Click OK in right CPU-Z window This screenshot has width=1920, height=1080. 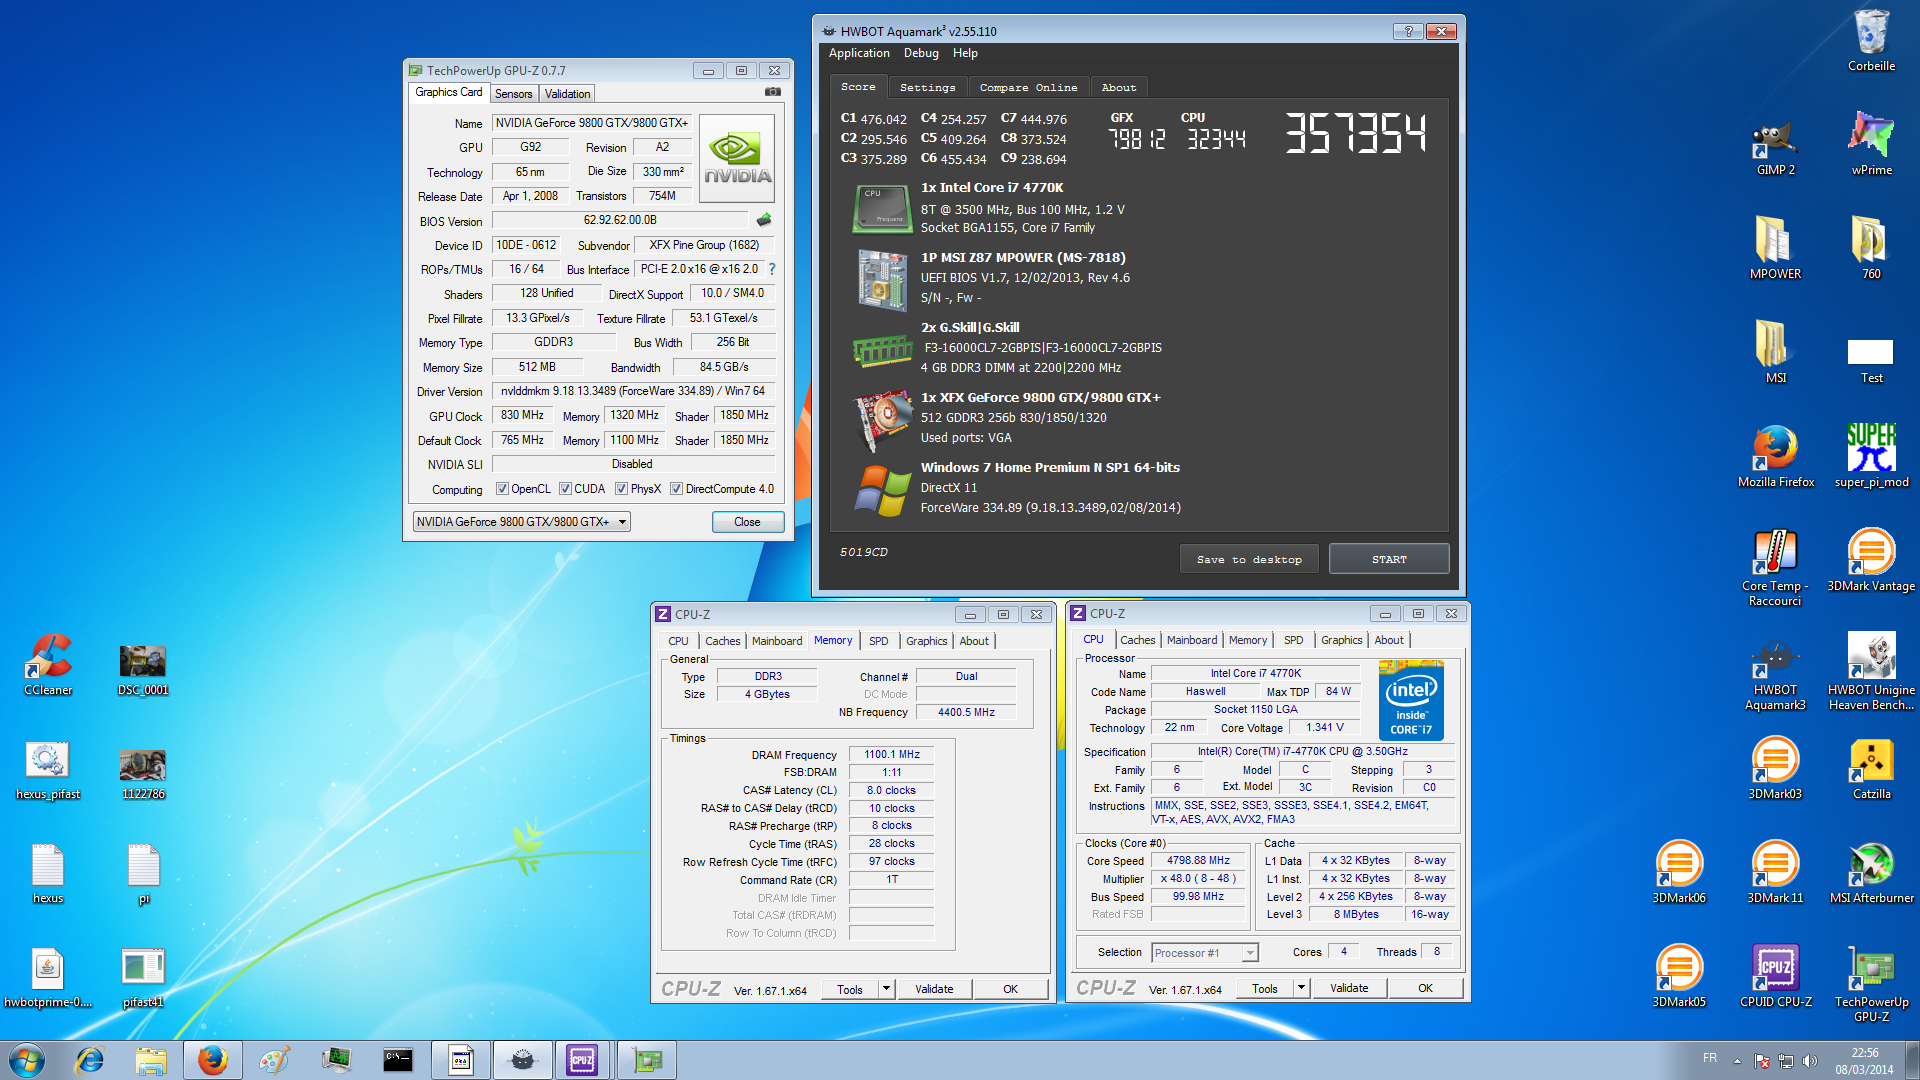click(x=1425, y=988)
